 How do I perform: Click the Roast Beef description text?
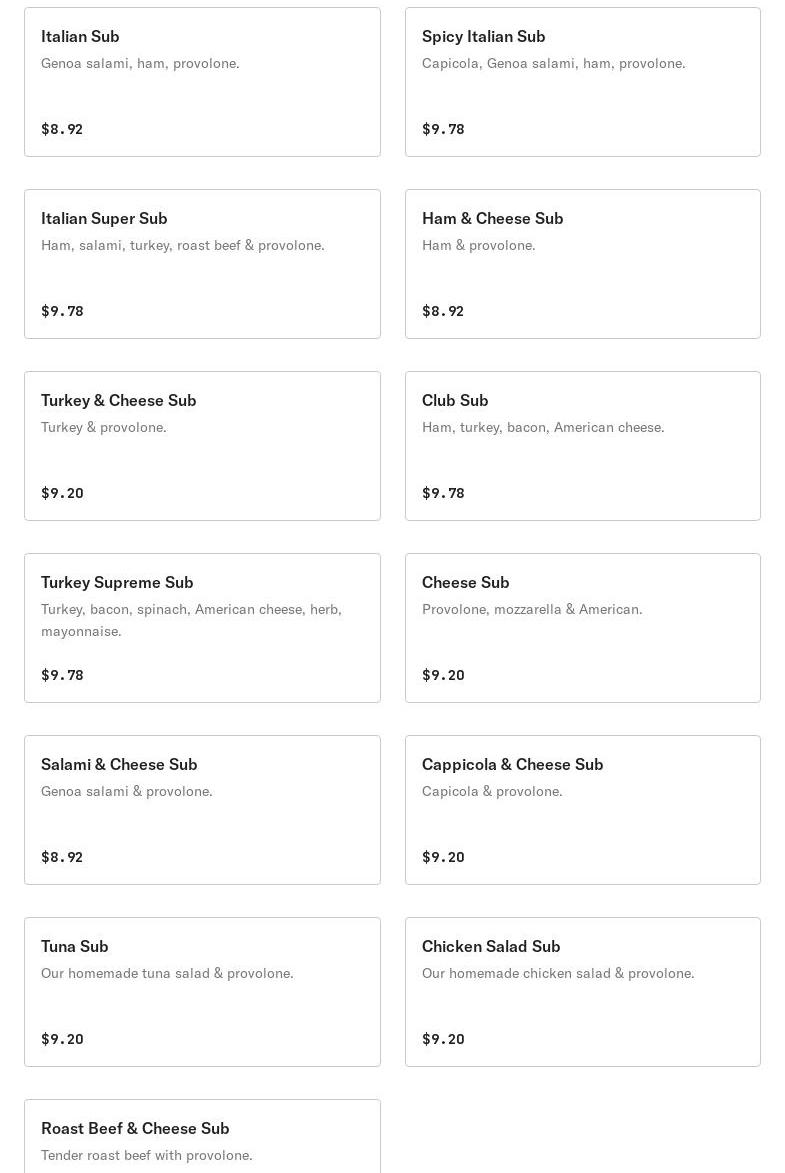pos(147,1155)
